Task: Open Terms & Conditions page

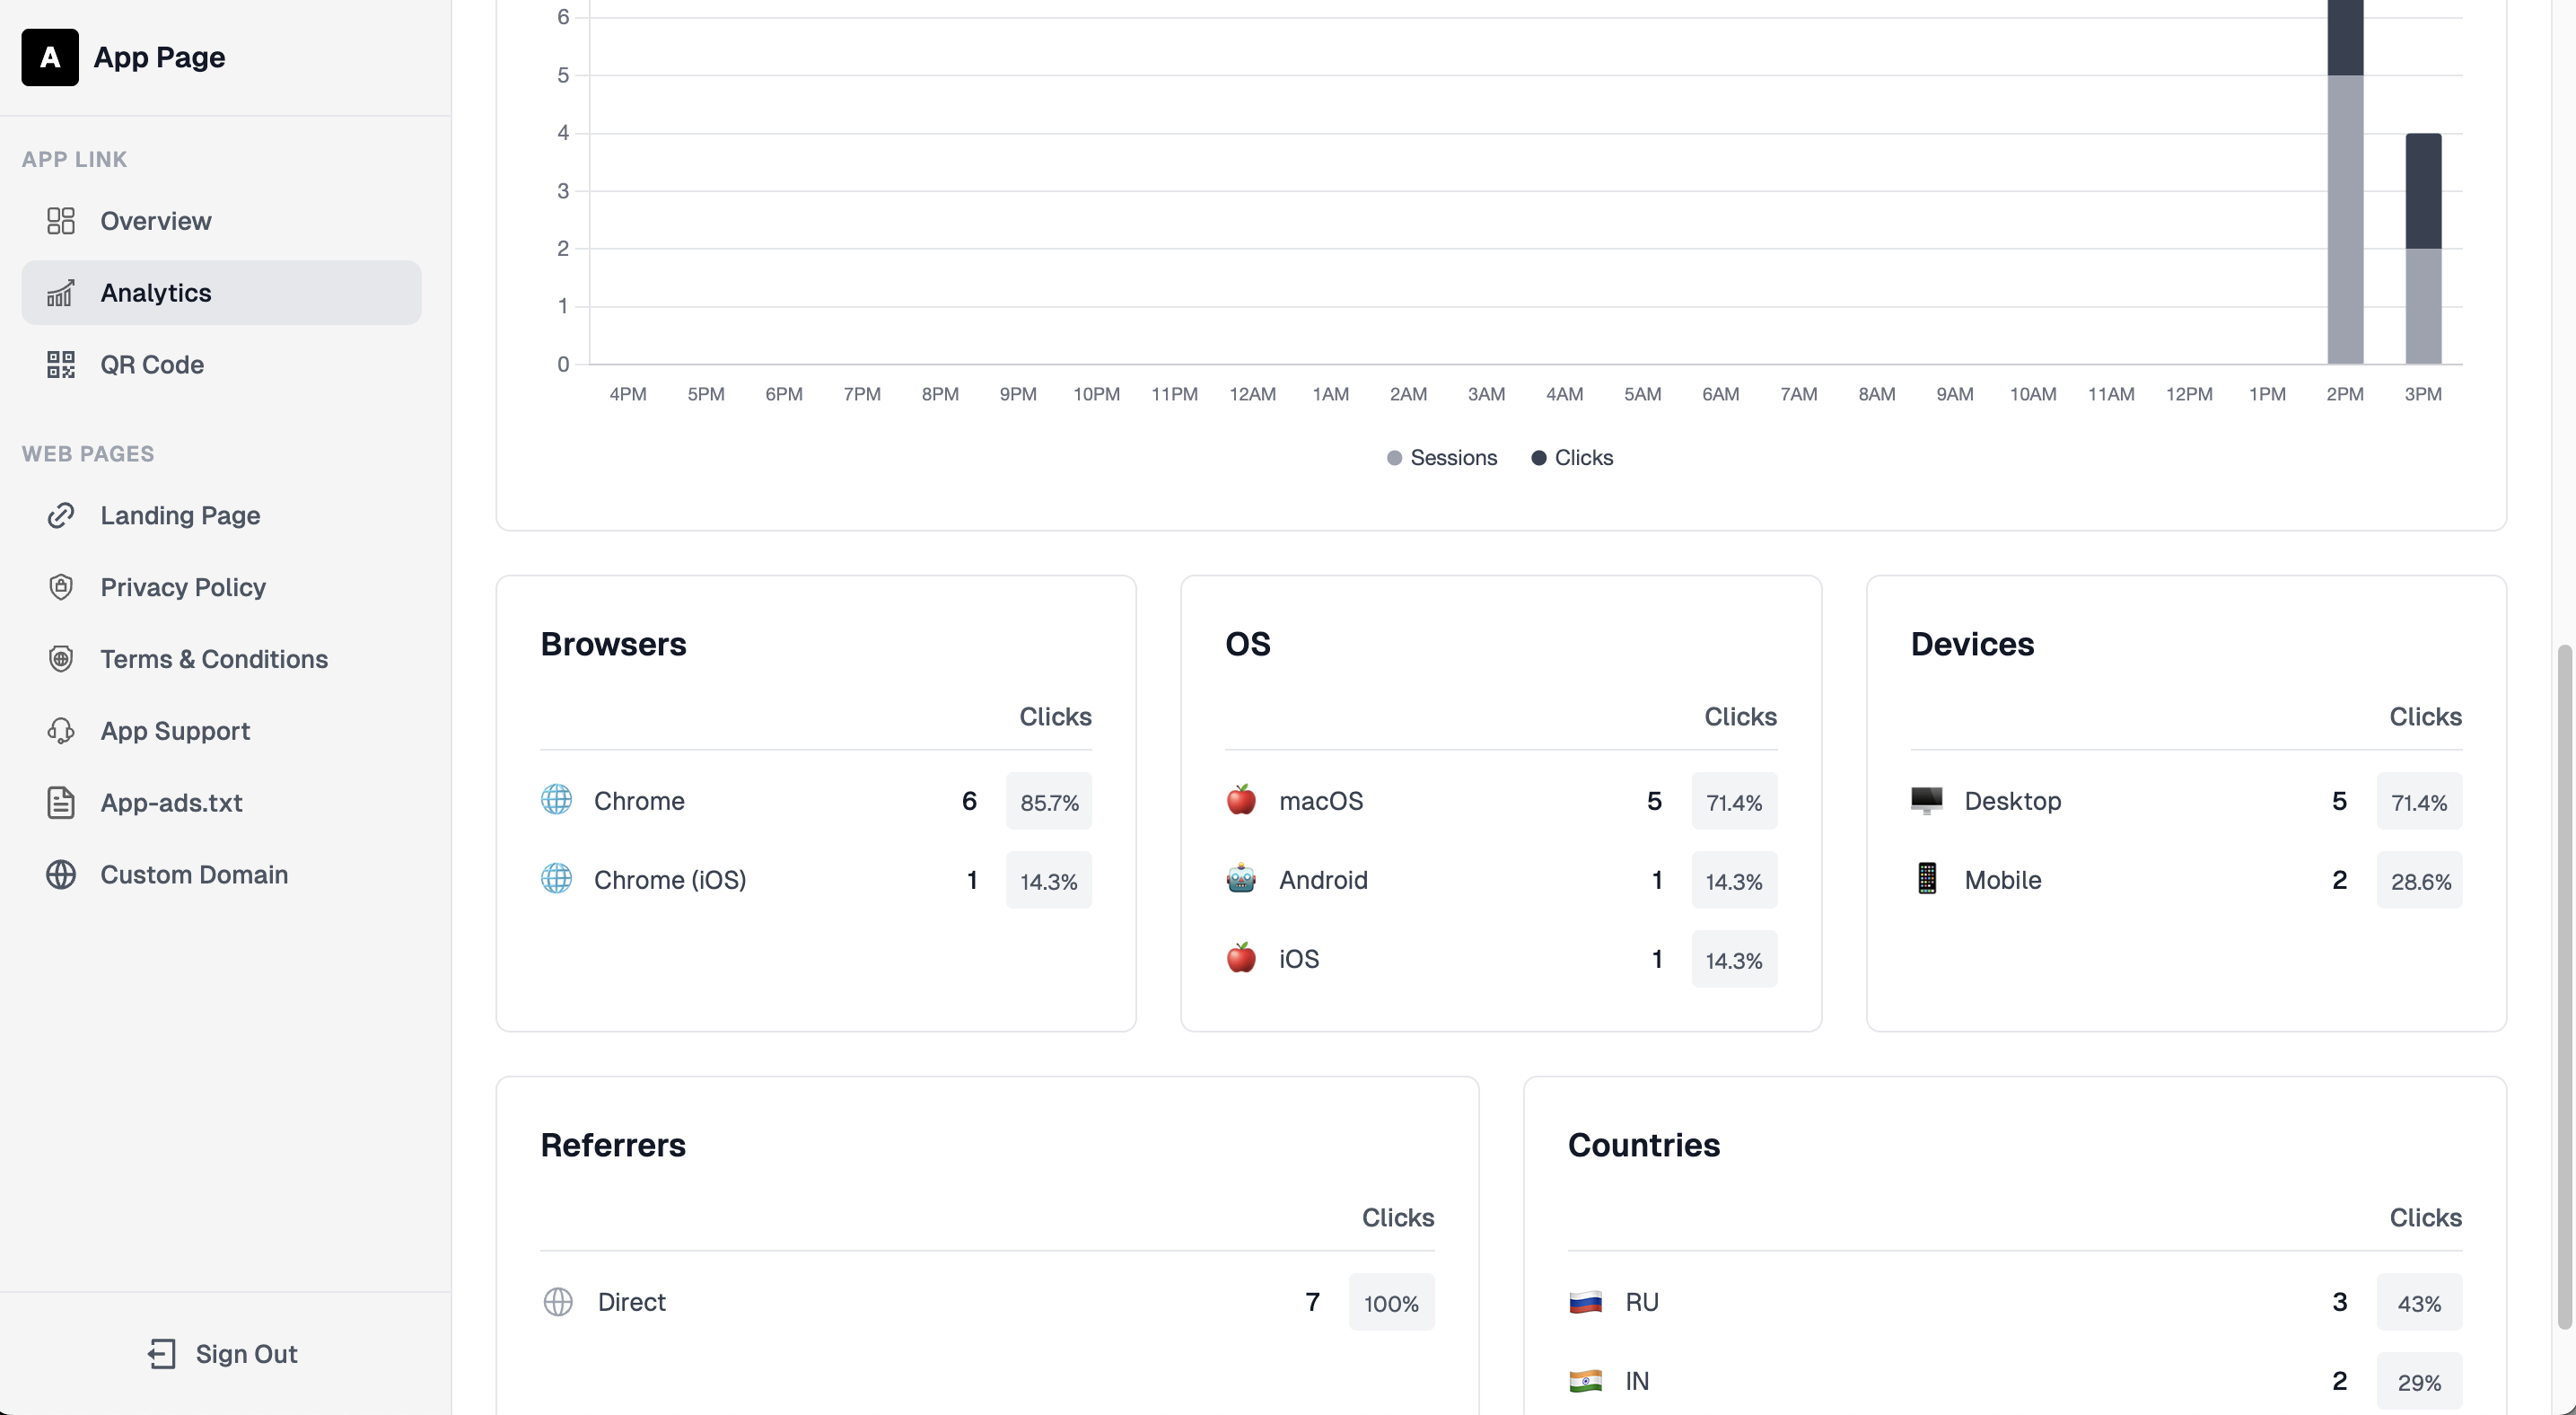Action: click(214, 659)
